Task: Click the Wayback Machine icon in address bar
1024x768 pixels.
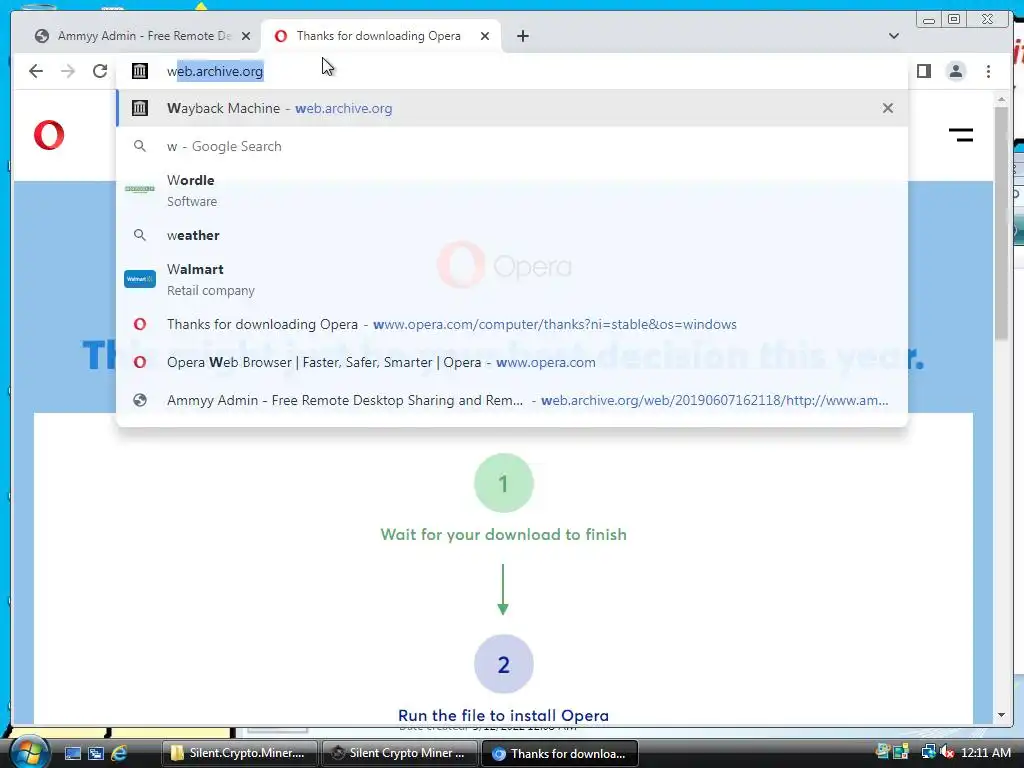Action: click(x=140, y=71)
